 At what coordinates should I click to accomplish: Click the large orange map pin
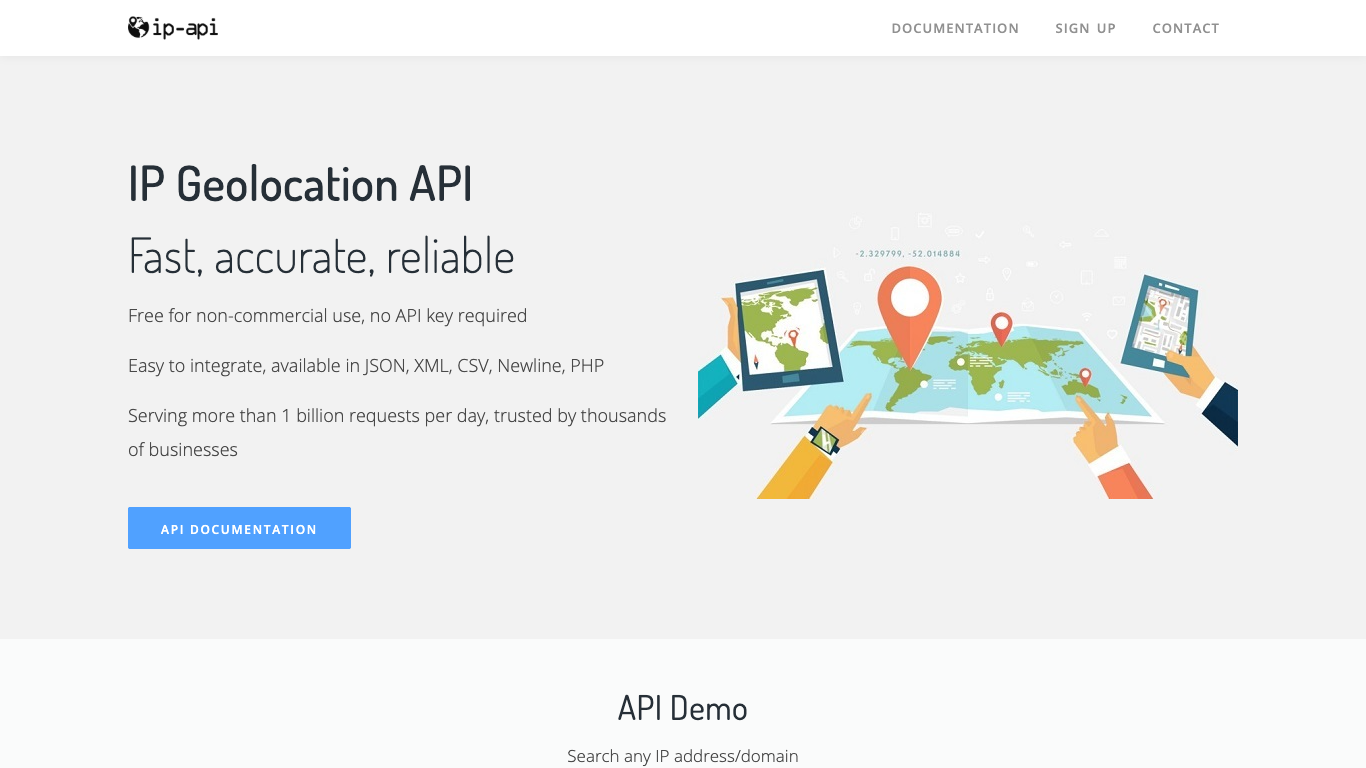point(909,305)
